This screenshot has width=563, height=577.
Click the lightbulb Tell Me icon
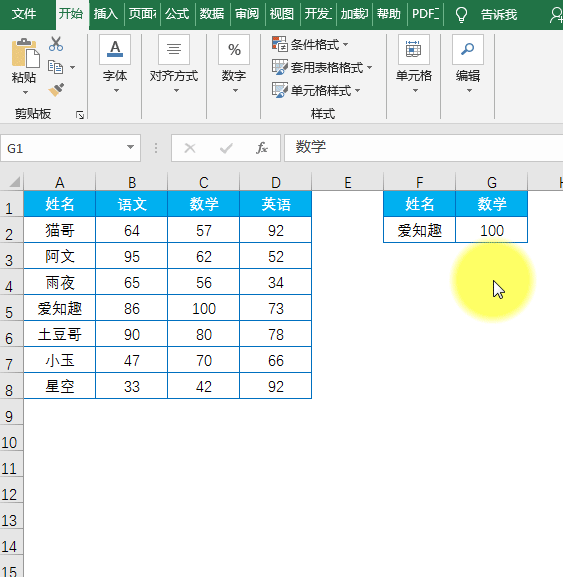(461, 15)
